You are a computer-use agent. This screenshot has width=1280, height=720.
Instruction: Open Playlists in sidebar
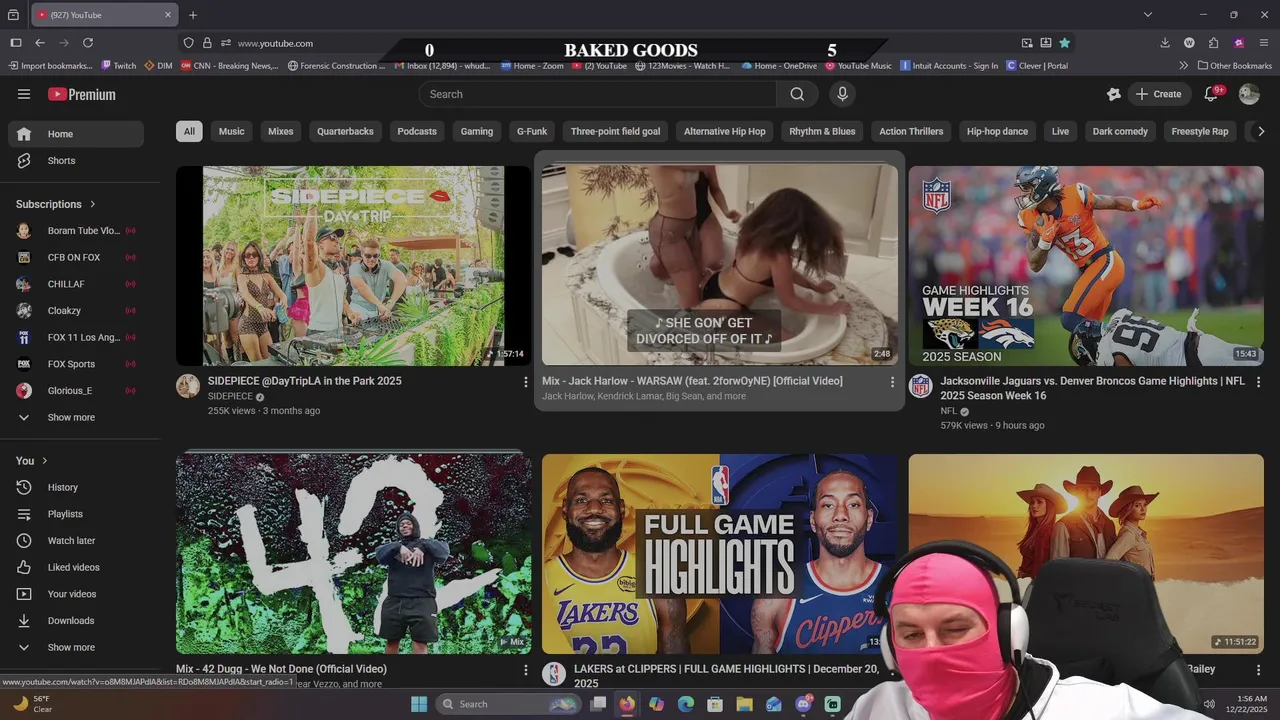click(x=76, y=514)
